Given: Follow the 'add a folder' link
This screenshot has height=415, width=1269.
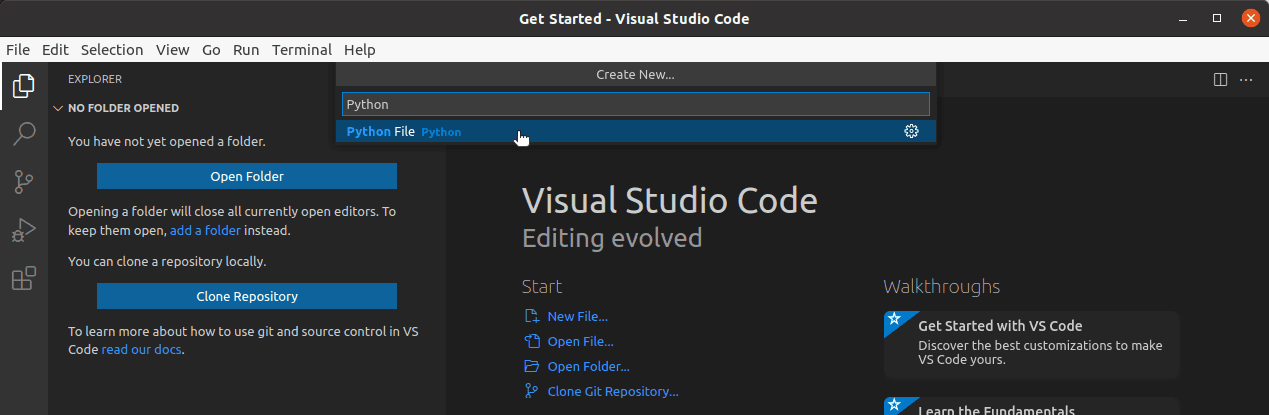Looking at the screenshot, I should (x=205, y=230).
